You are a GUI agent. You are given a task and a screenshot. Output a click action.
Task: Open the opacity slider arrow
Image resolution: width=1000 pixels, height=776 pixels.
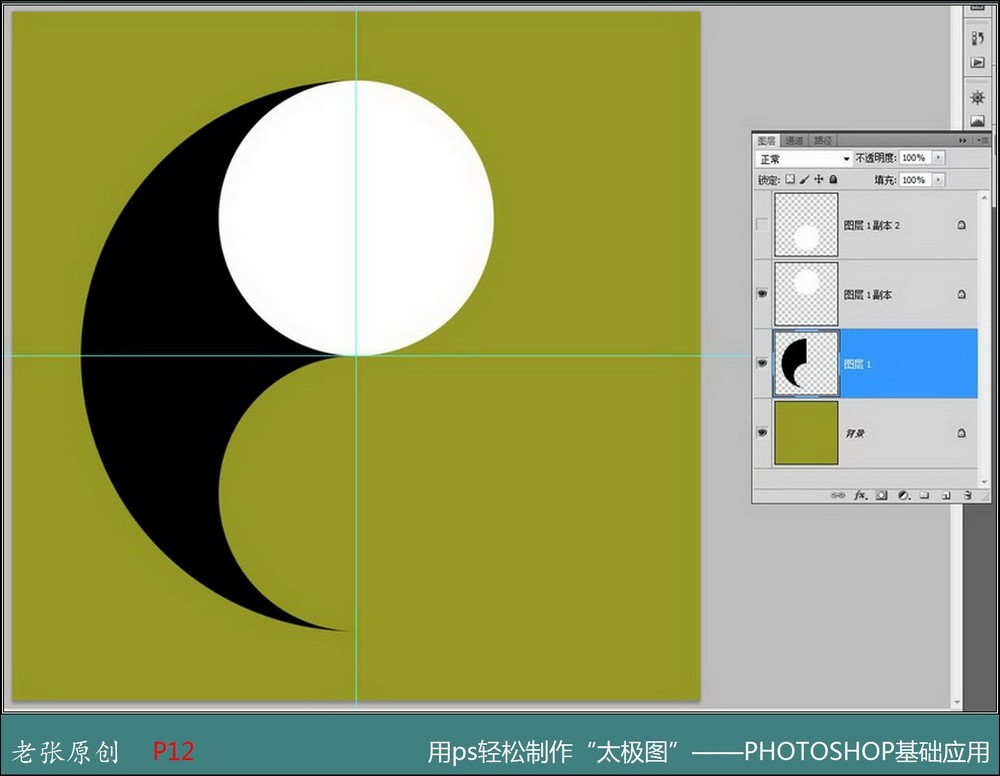pos(938,157)
